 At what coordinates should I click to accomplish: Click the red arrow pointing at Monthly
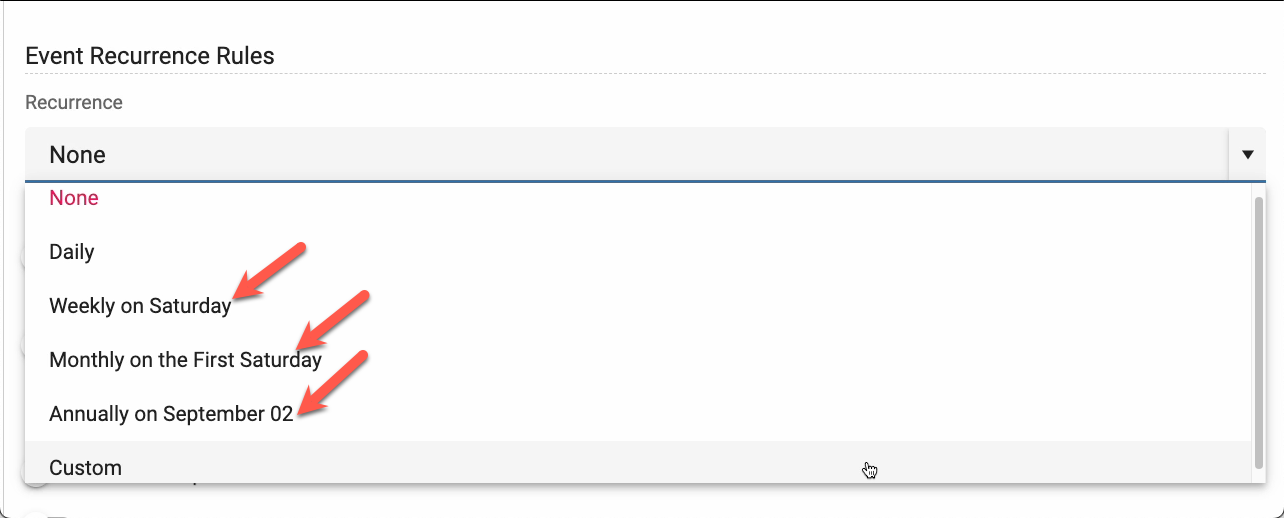coord(335,319)
